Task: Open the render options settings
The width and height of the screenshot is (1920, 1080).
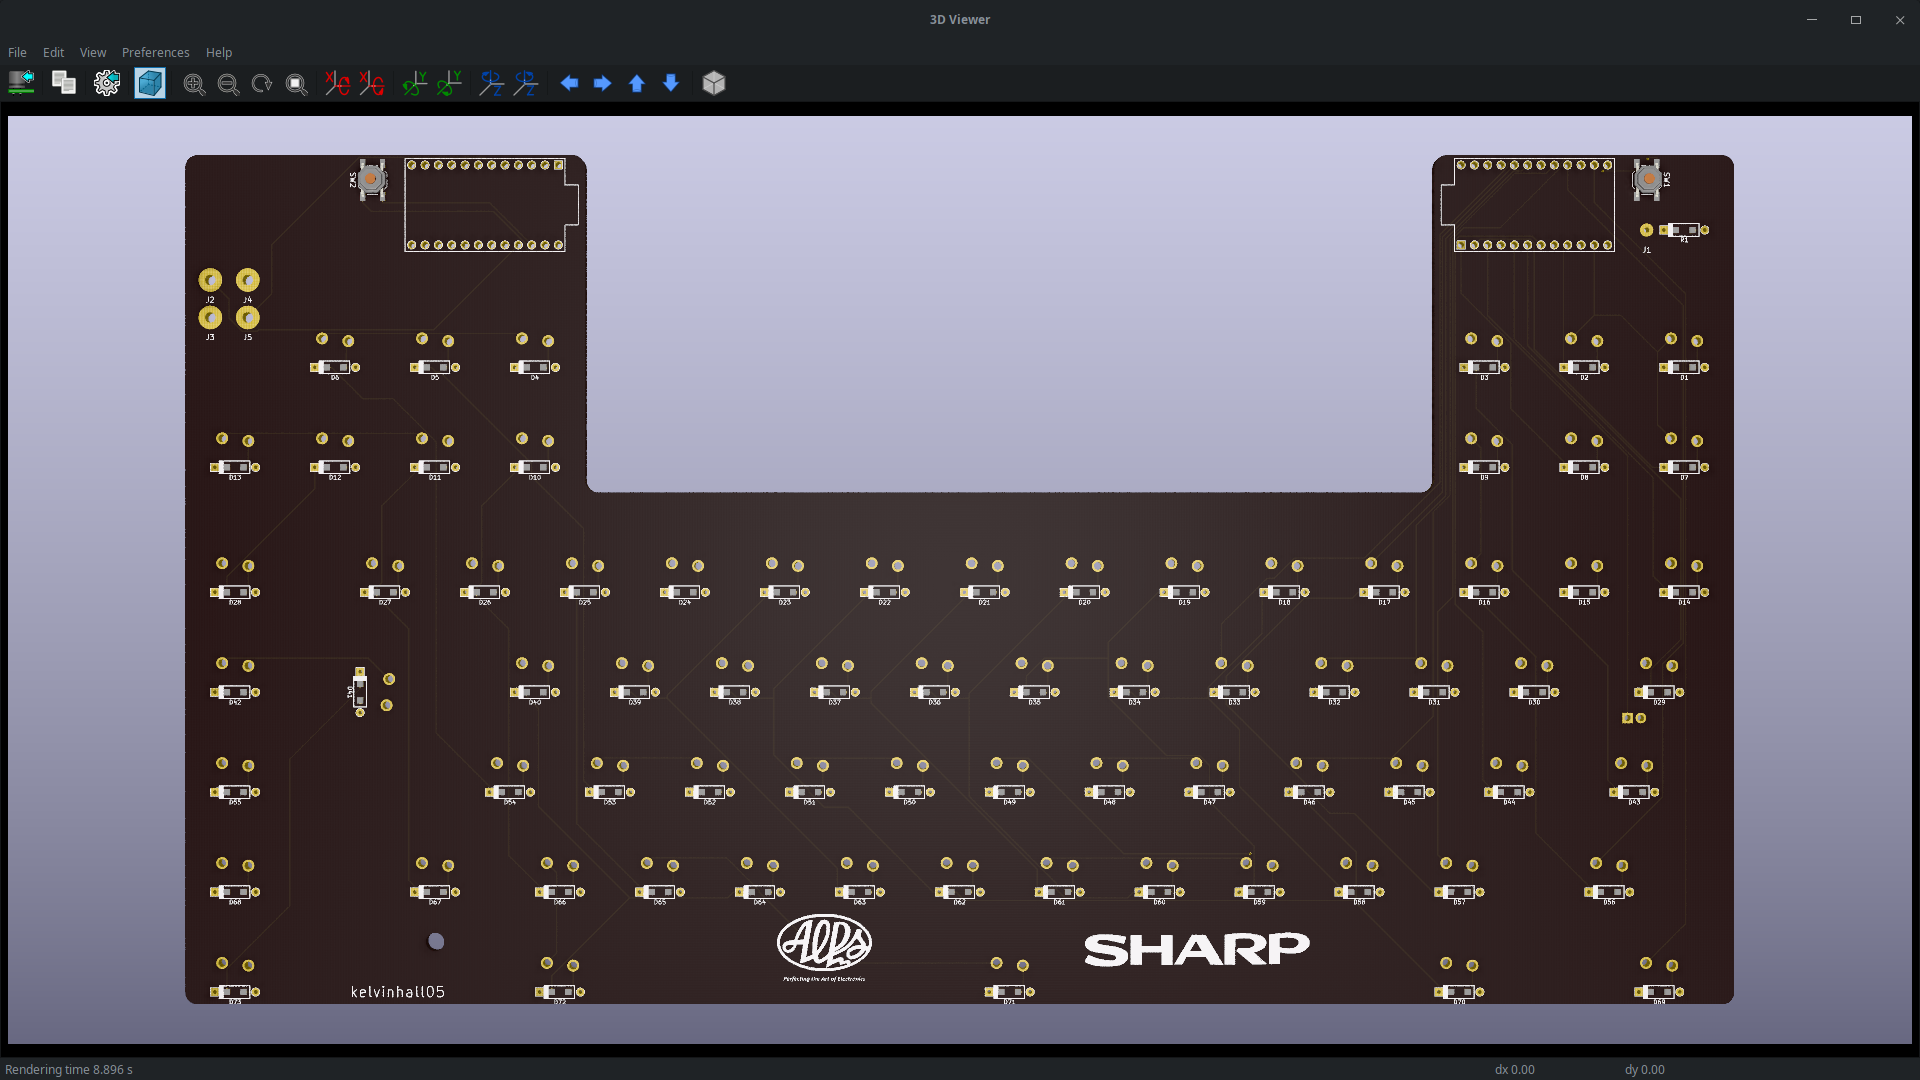Action: pos(107,83)
